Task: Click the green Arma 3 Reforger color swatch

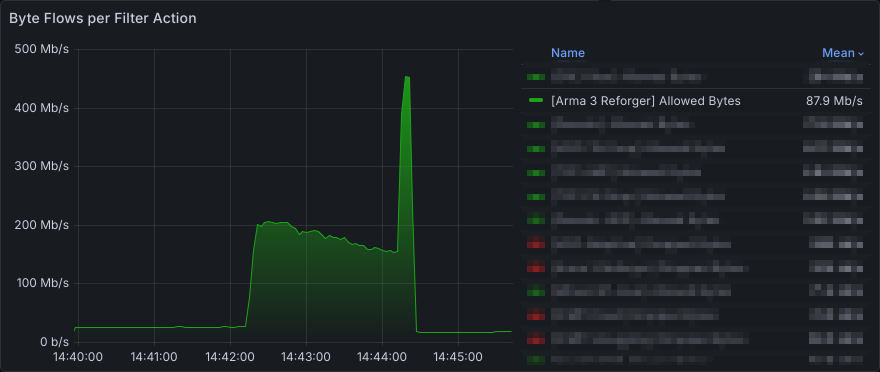Action: coord(536,100)
